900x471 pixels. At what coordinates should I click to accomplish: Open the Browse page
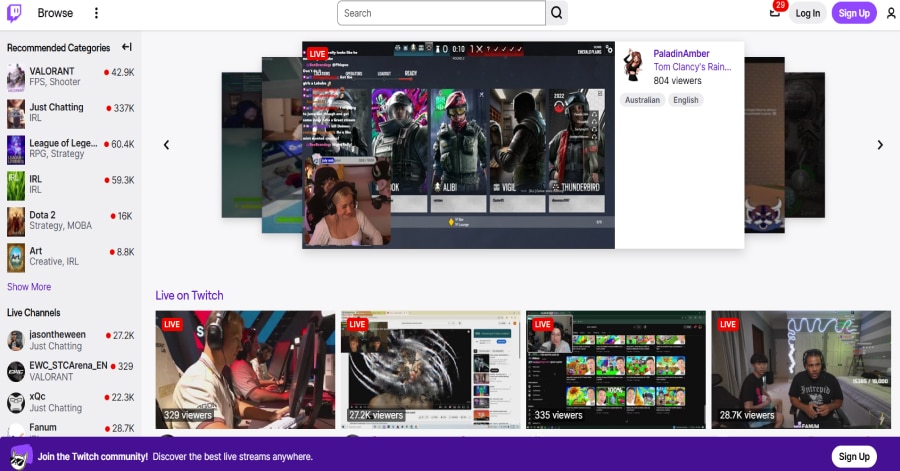tap(55, 13)
